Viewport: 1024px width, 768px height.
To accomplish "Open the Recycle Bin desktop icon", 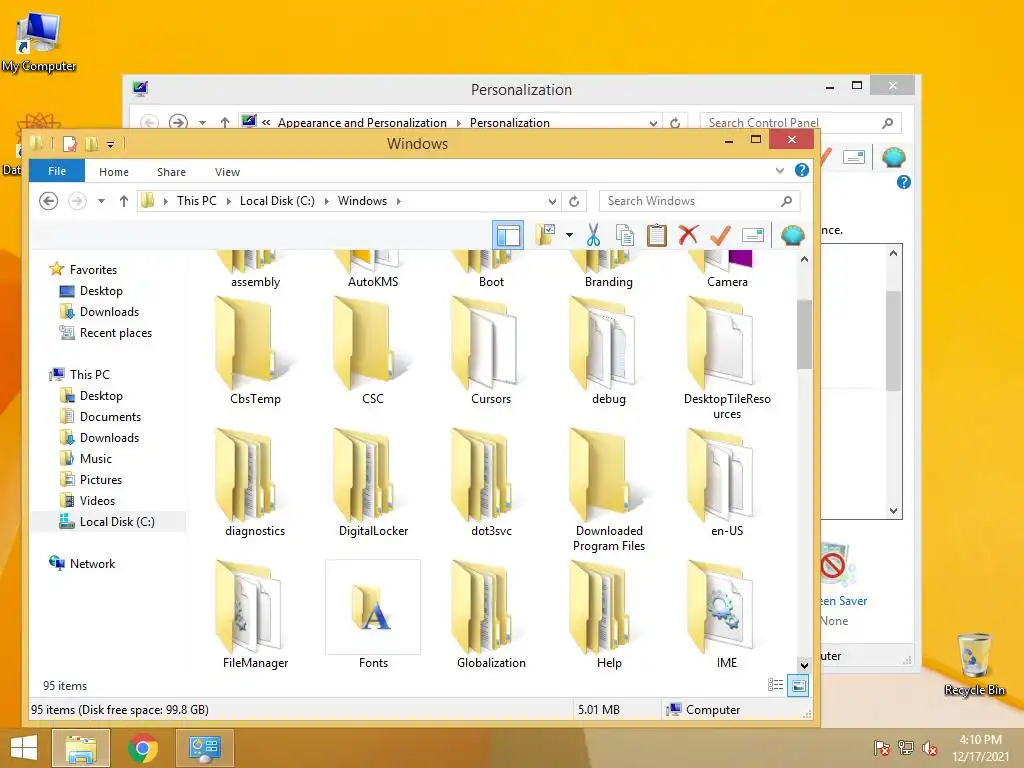I will pyautogui.click(x=974, y=664).
